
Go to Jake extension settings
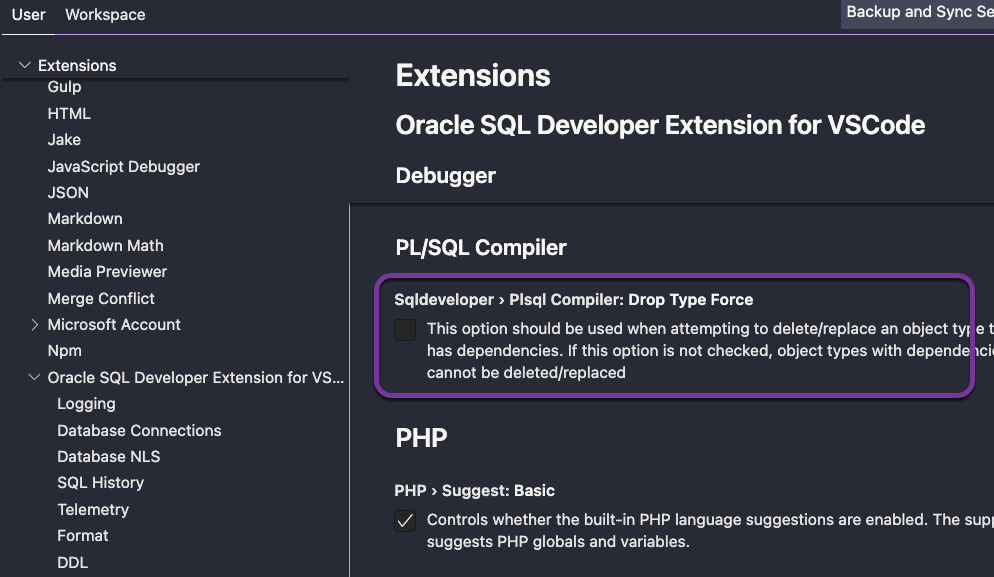tap(64, 140)
